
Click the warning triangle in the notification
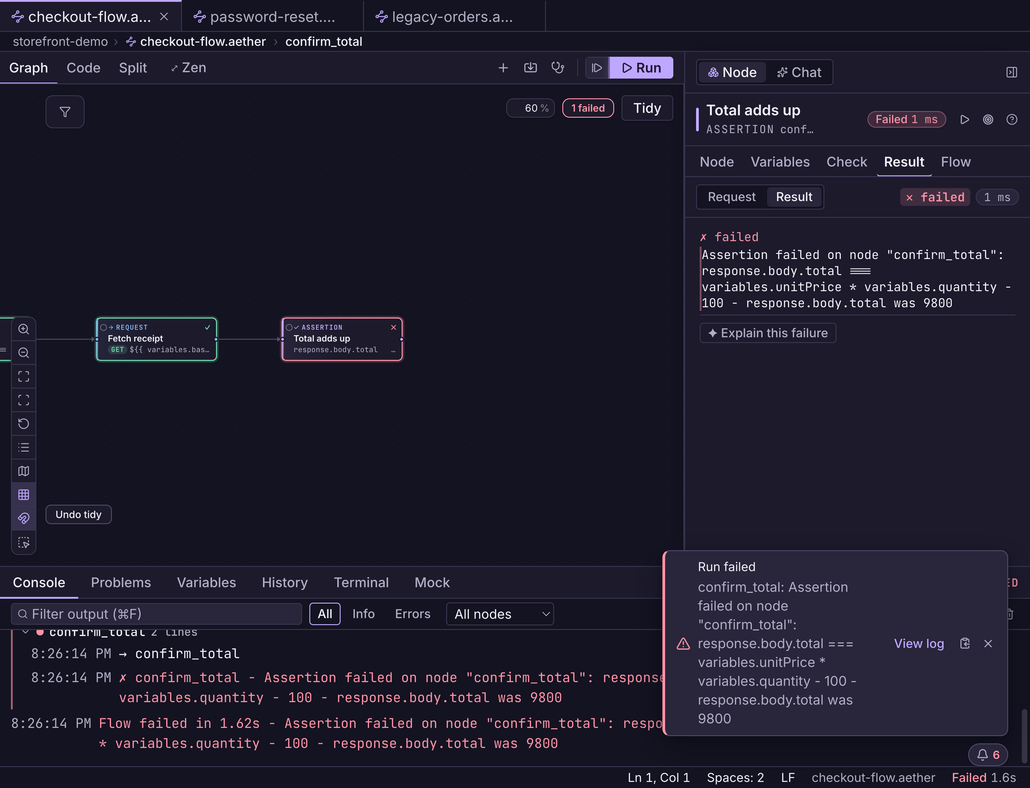(683, 644)
